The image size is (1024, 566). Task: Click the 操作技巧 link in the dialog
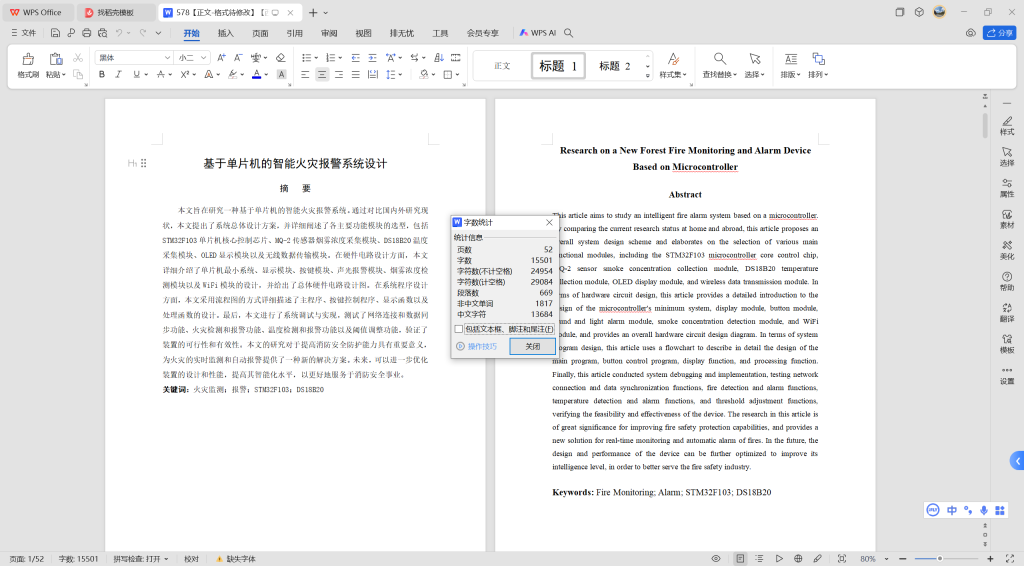(x=481, y=346)
